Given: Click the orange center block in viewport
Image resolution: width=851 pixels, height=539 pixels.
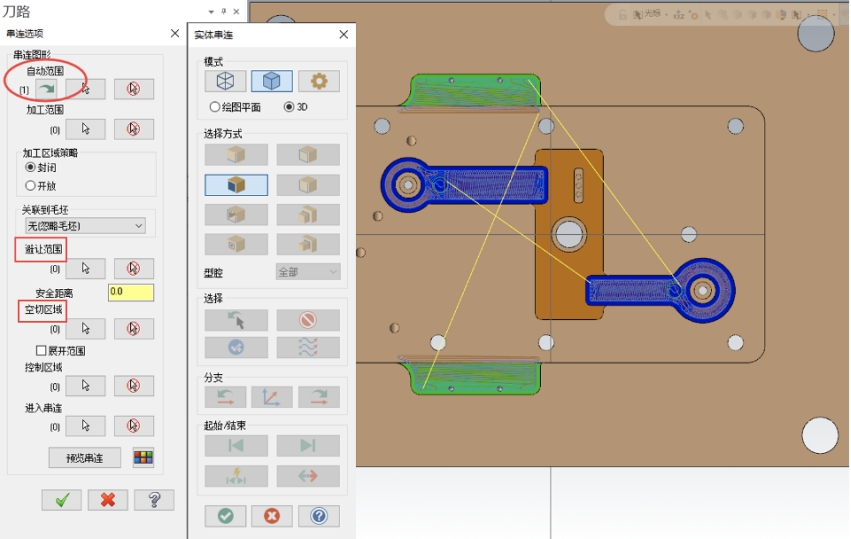Looking at the screenshot, I should point(569,233).
